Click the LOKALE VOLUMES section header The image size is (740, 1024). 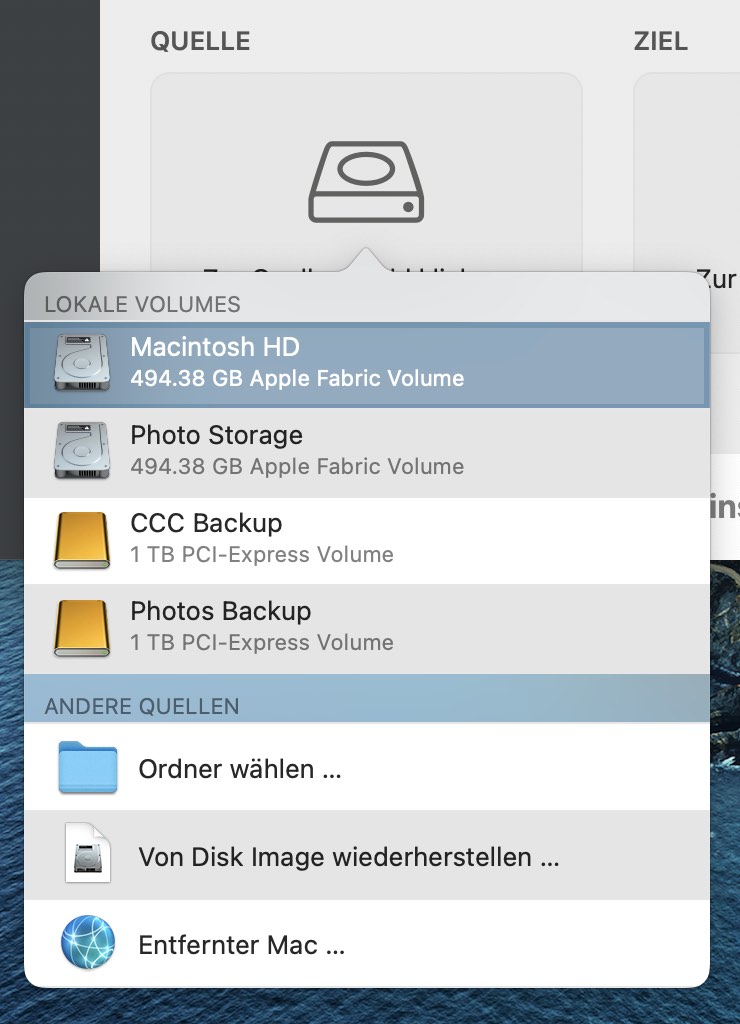142,304
